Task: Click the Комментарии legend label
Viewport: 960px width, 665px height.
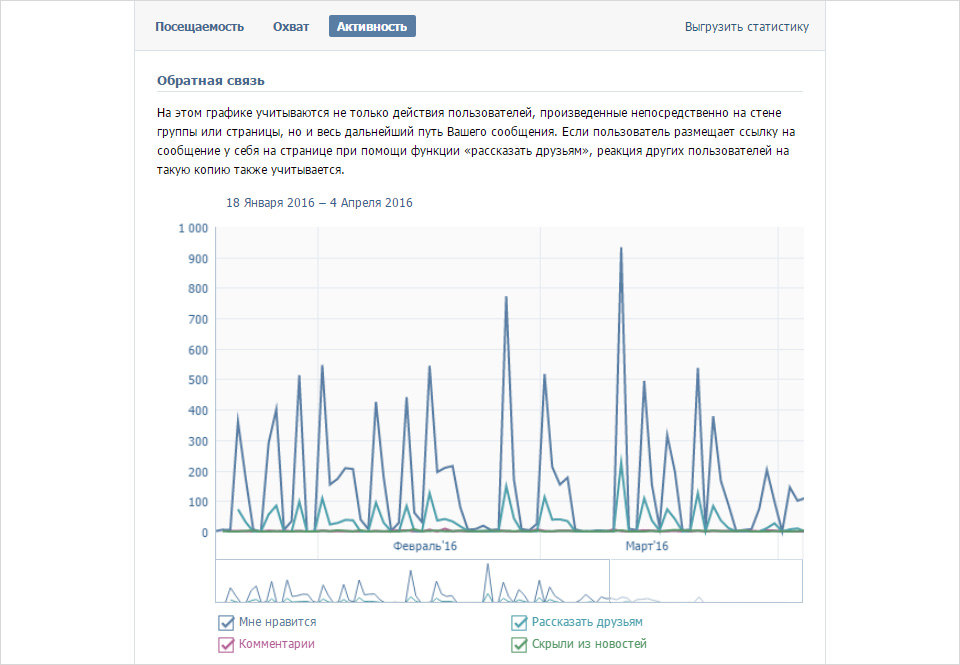Action: [x=277, y=644]
